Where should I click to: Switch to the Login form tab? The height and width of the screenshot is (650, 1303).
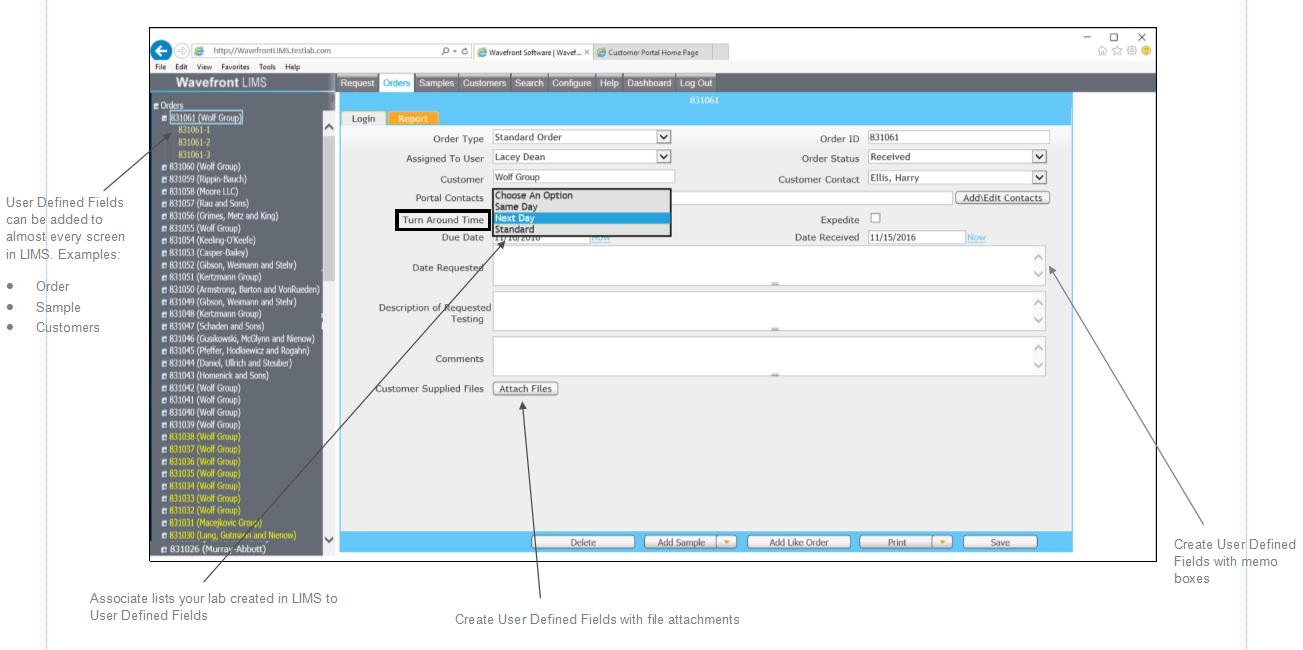pyautogui.click(x=363, y=118)
